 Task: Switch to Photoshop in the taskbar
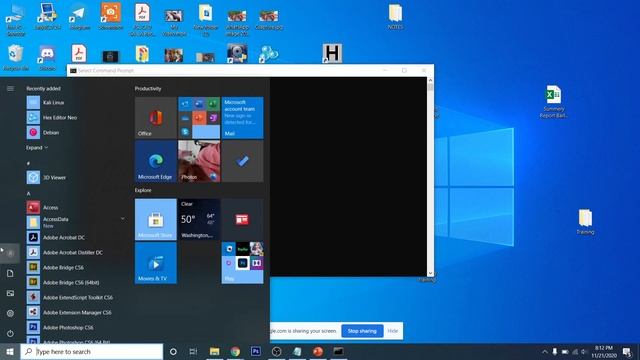pos(256,351)
